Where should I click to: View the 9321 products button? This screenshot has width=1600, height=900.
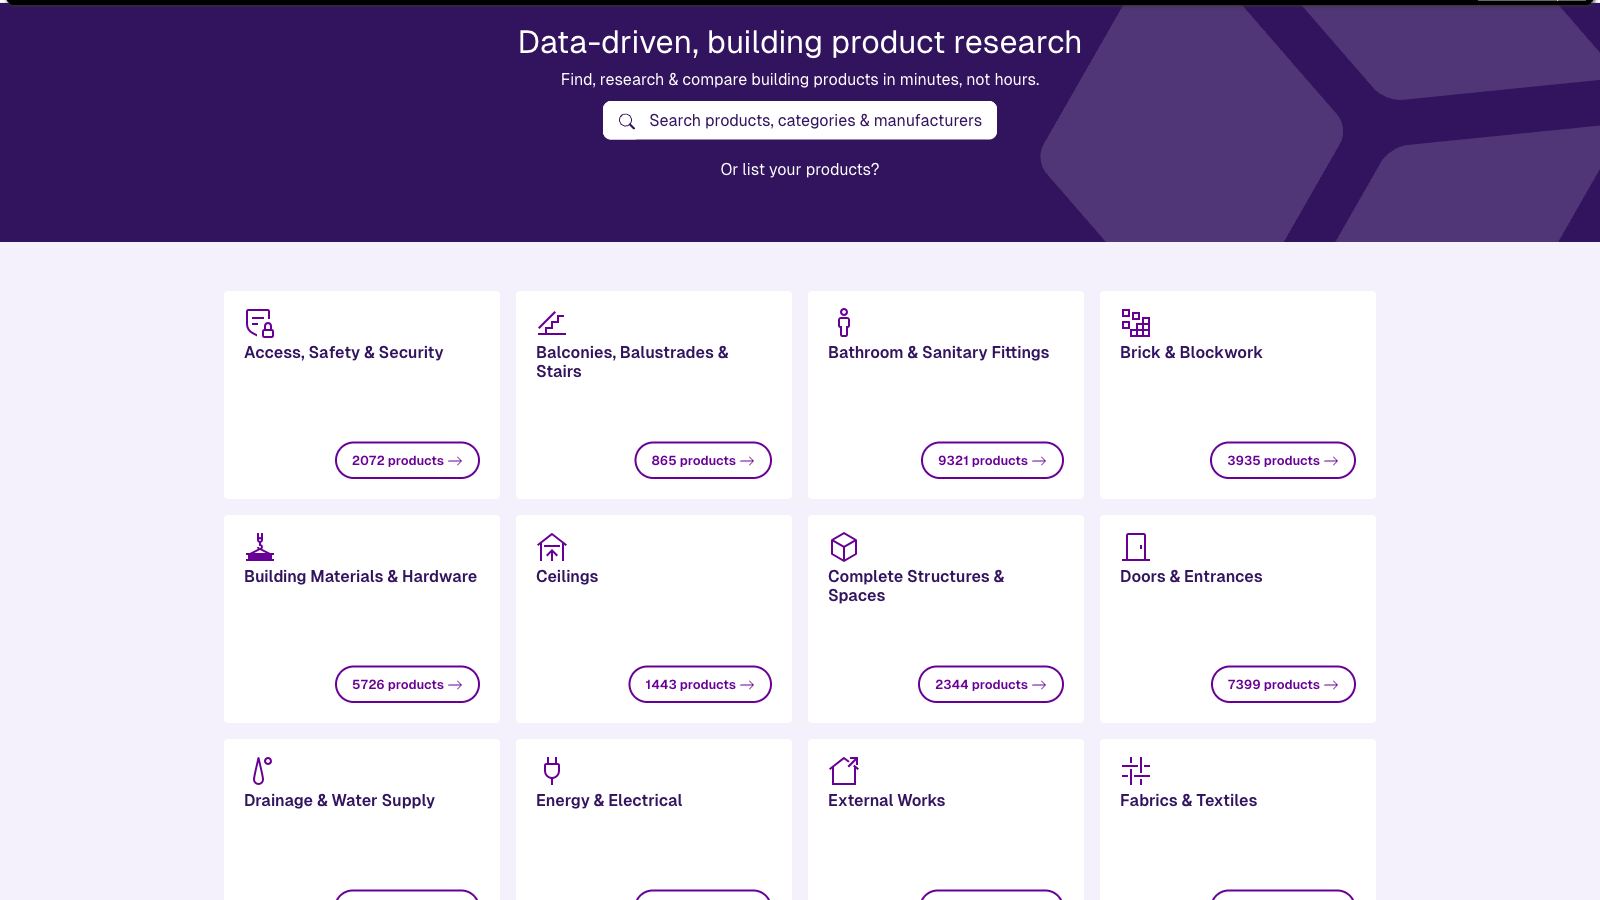[992, 460]
